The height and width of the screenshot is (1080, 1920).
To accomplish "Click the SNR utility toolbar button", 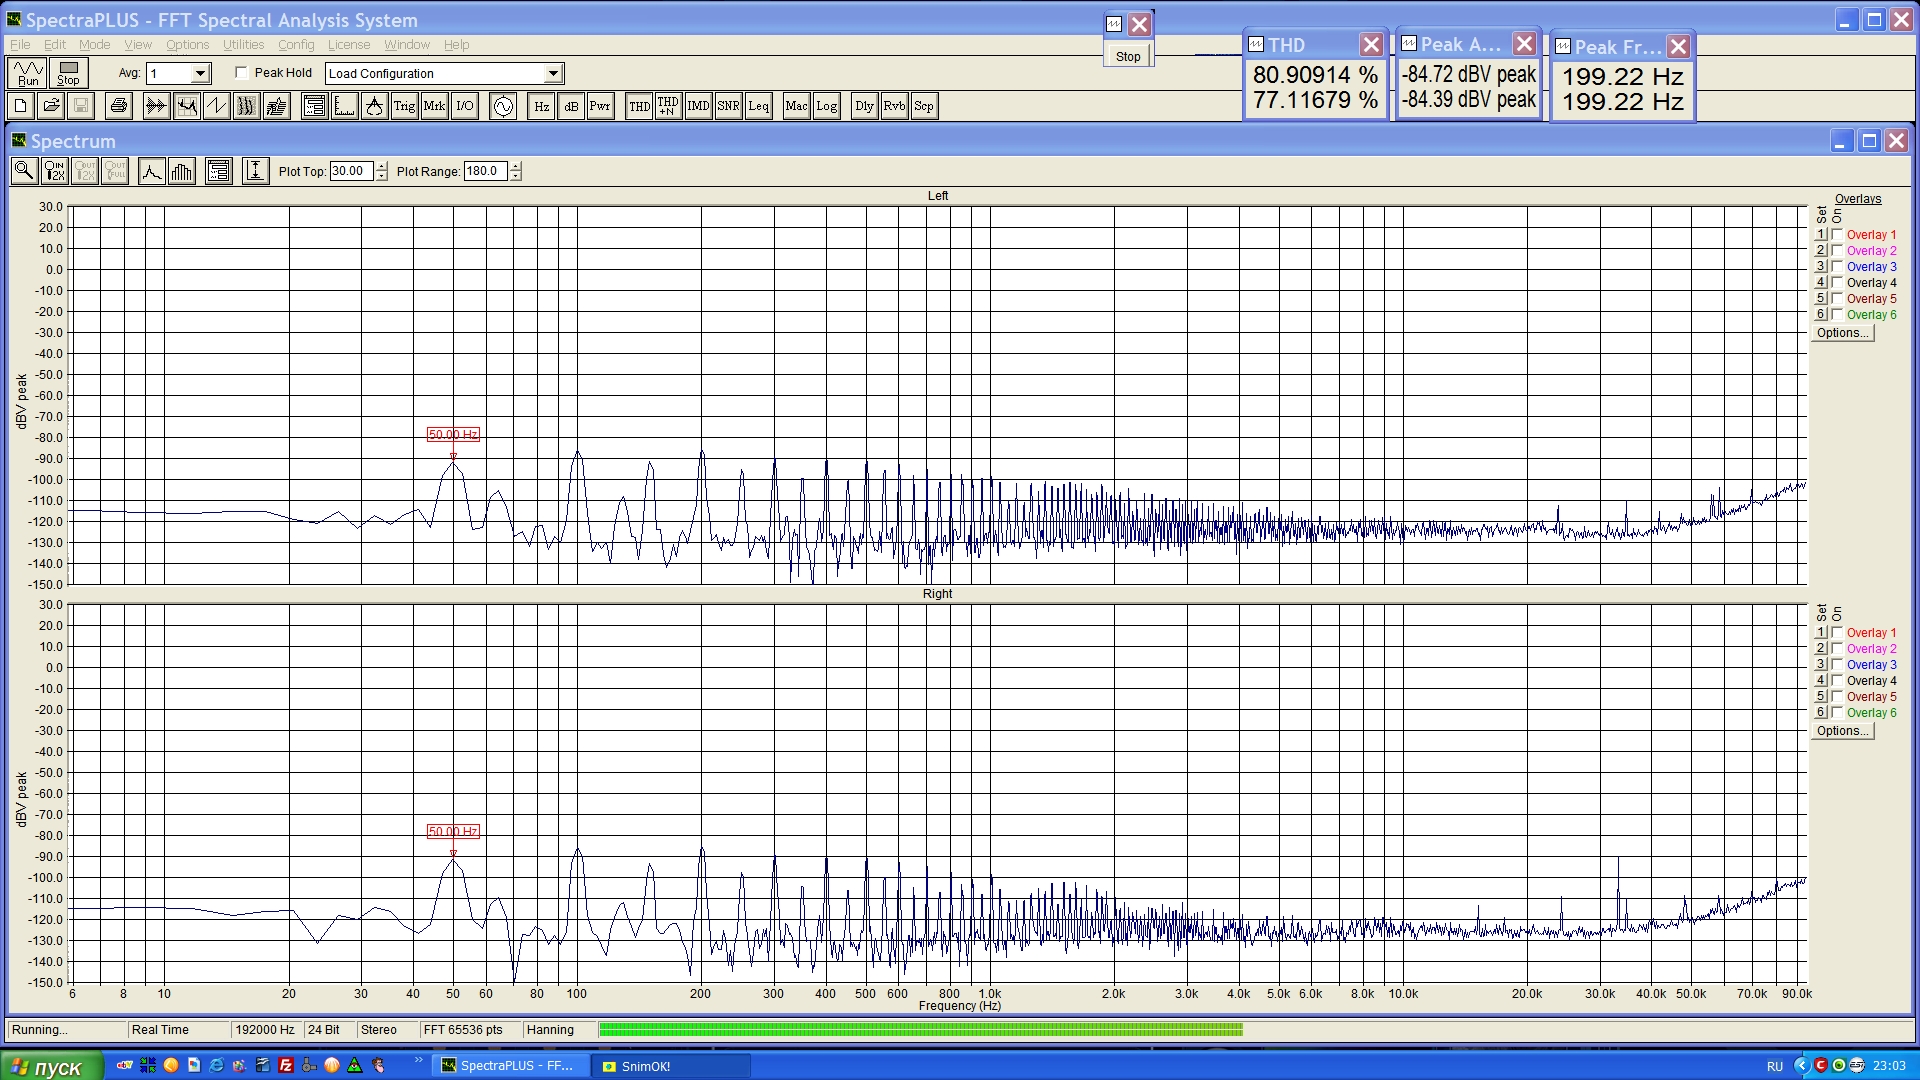I will [x=728, y=106].
